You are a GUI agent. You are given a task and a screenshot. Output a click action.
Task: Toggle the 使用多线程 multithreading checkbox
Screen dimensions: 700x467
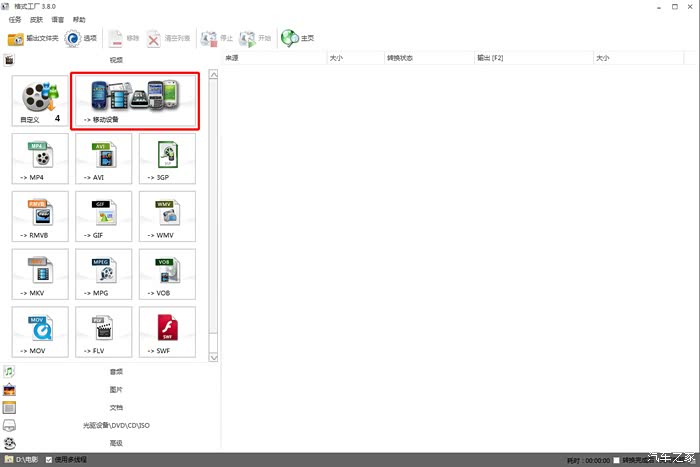(x=49, y=459)
